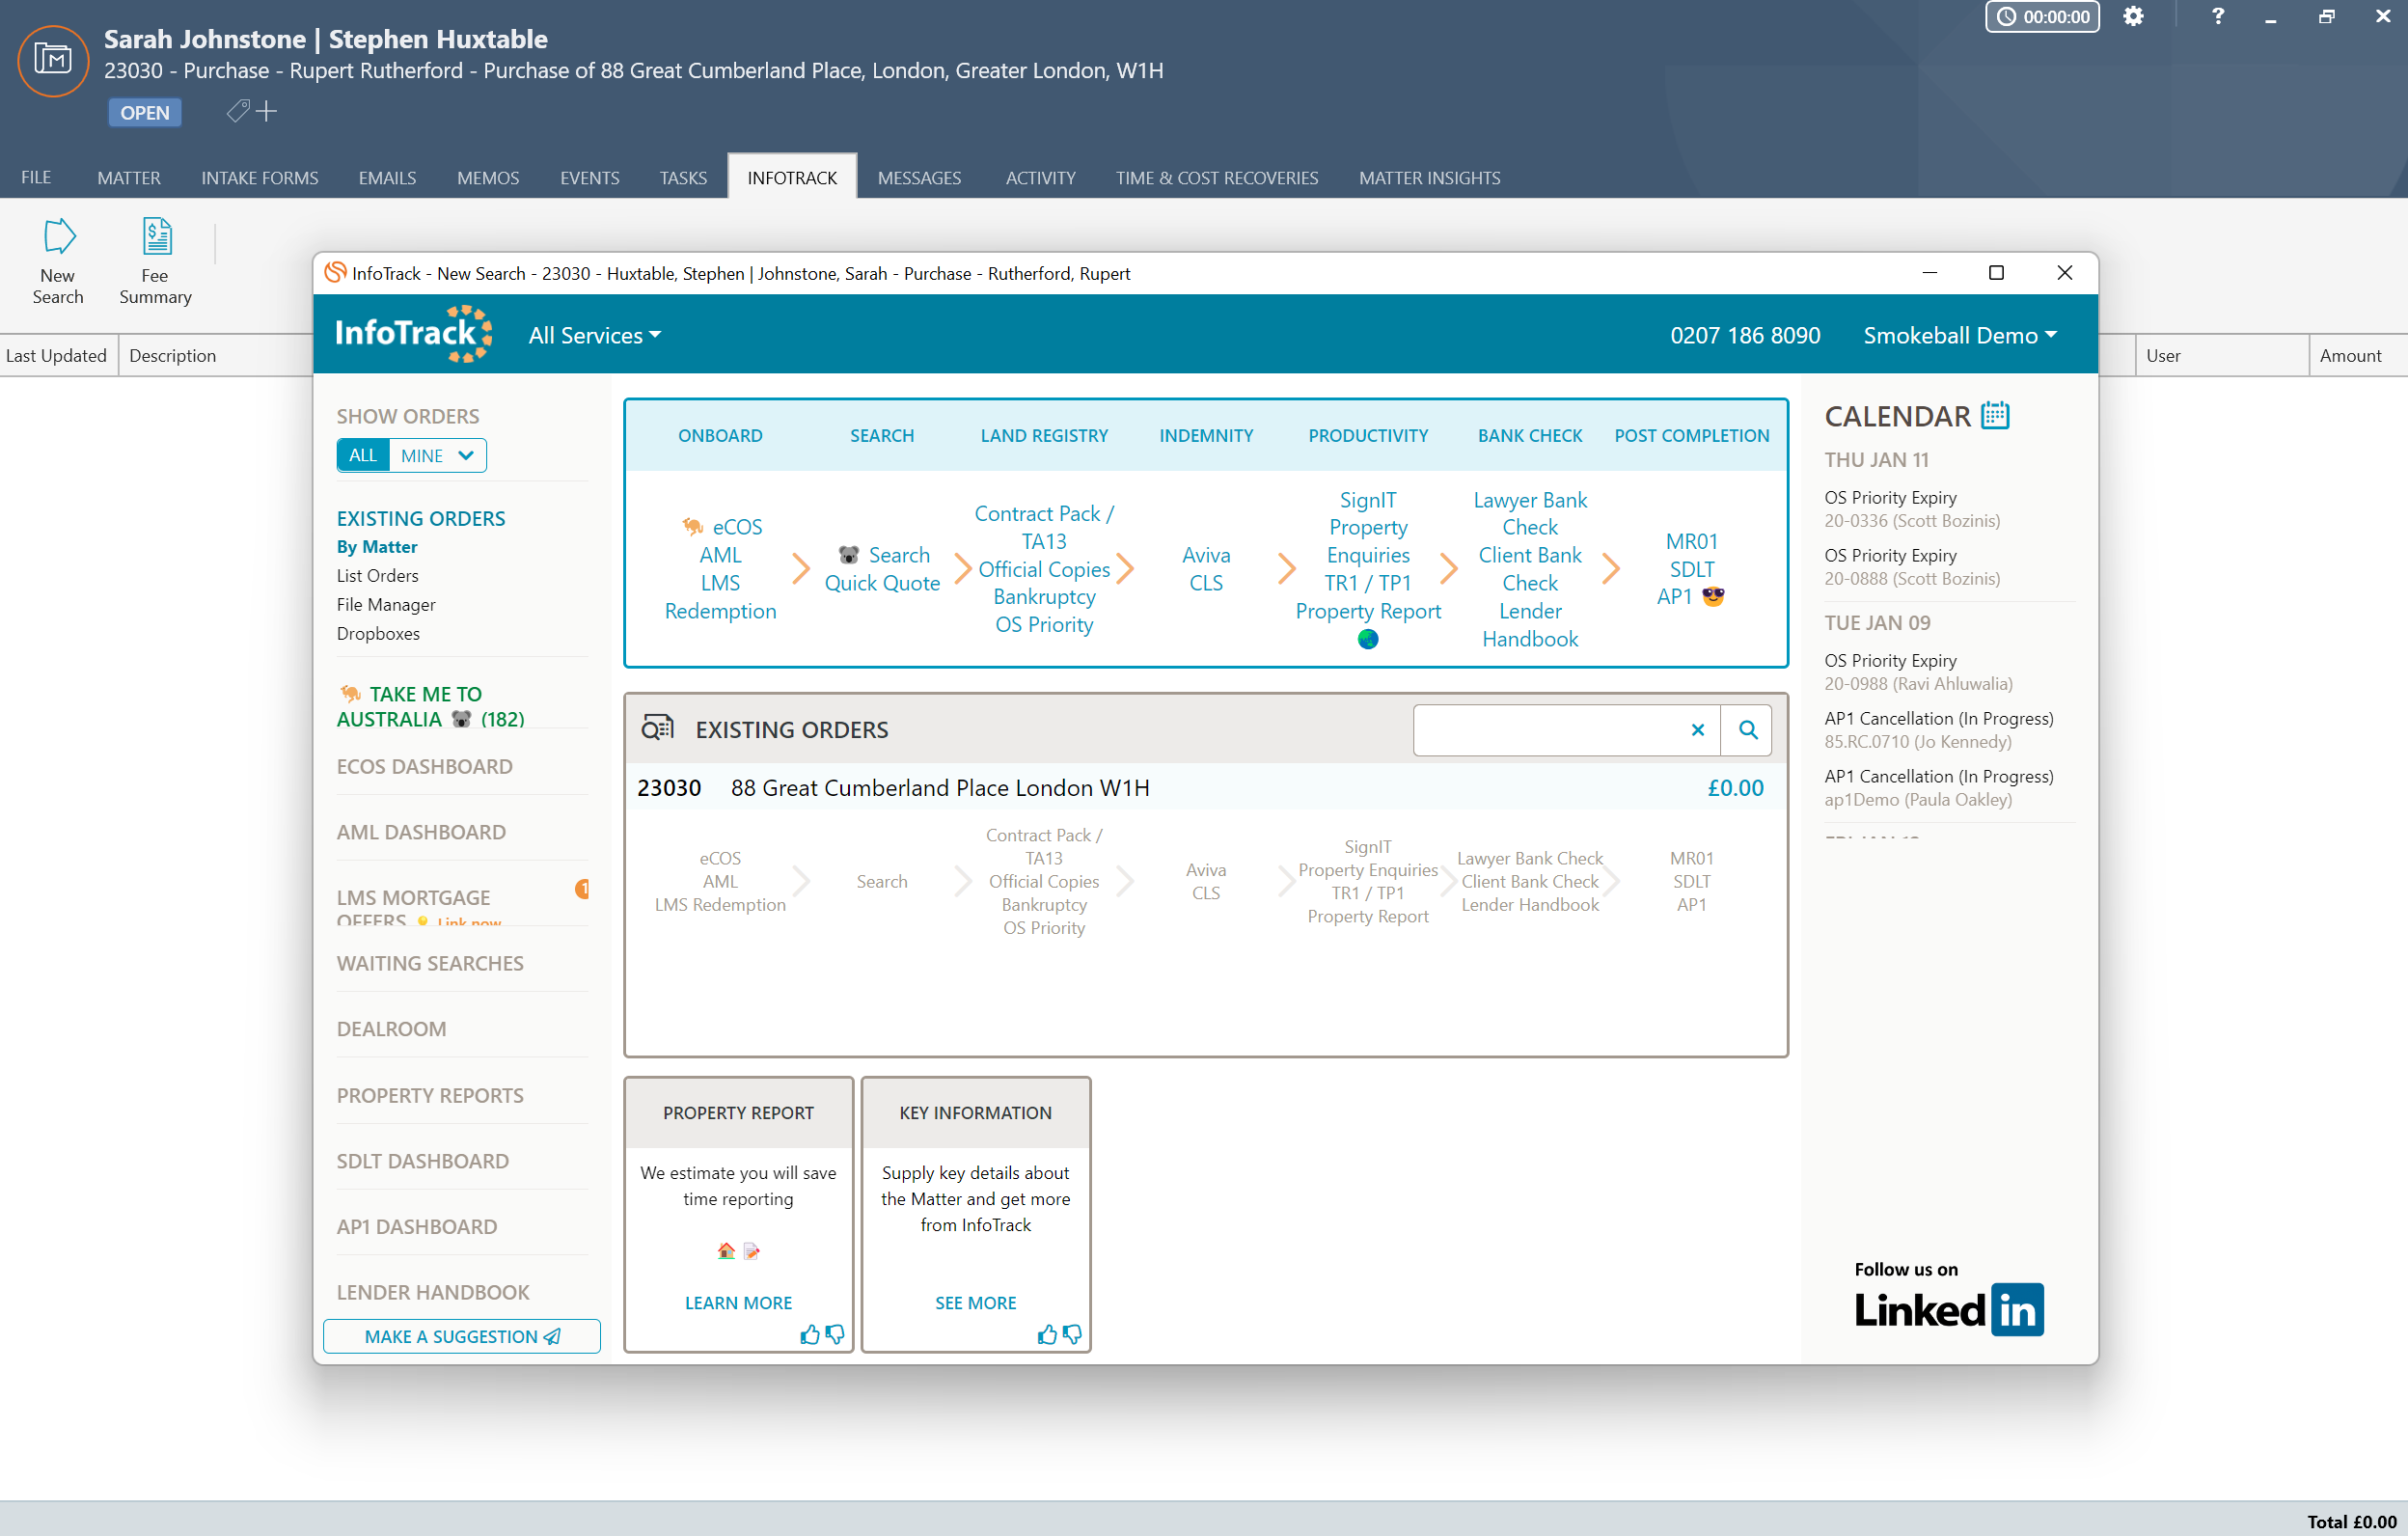
Task: Expand the MINE filter chevron
Action: point(466,455)
